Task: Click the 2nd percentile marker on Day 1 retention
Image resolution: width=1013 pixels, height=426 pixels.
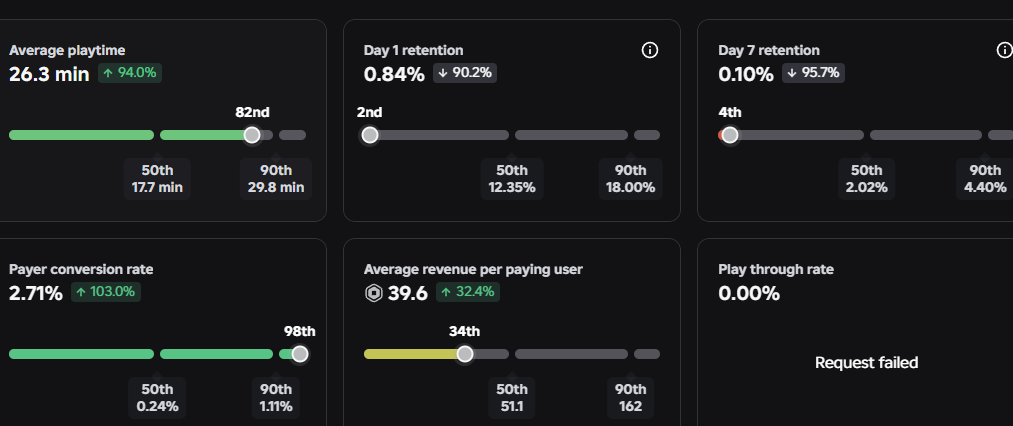Action: point(370,135)
